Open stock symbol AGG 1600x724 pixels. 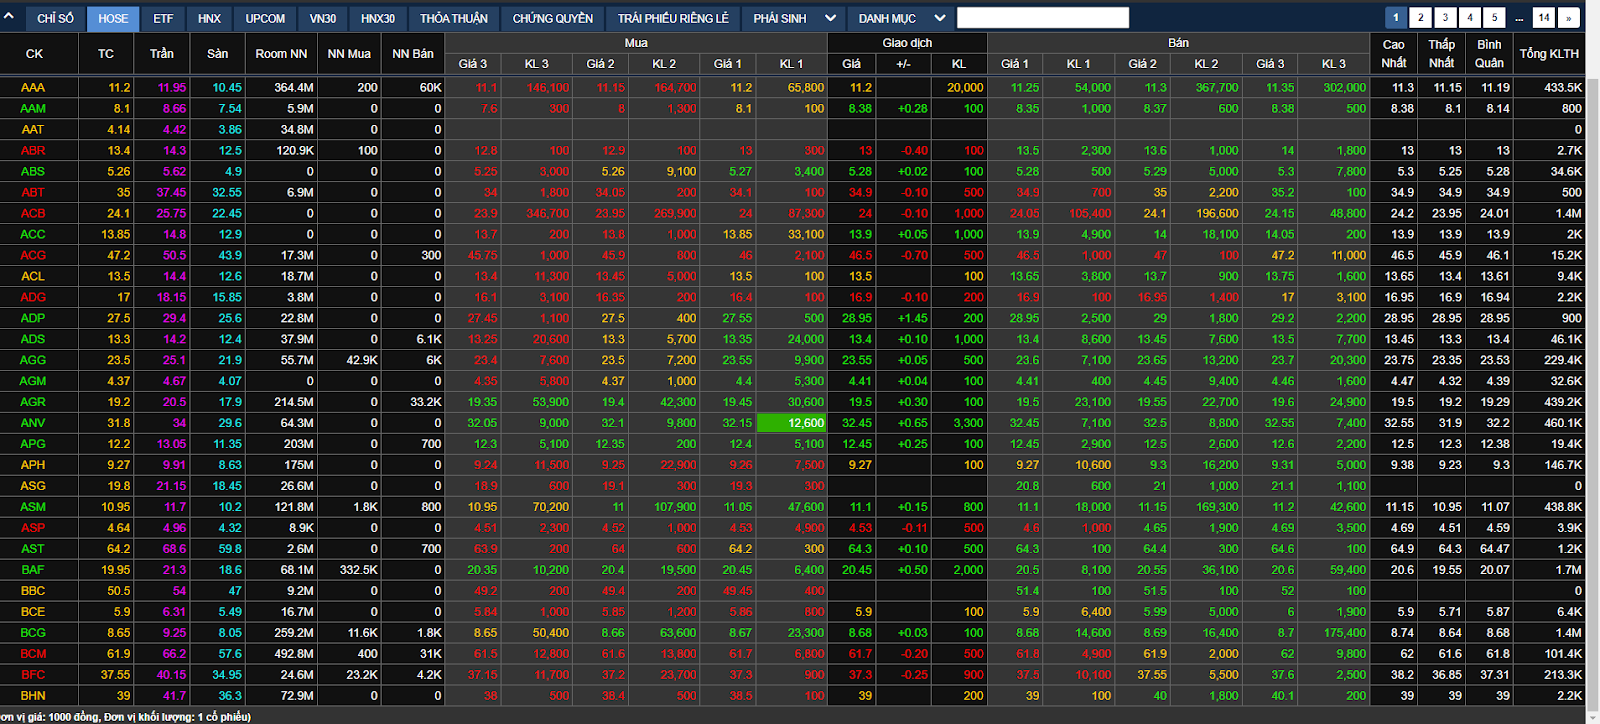pyautogui.click(x=33, y=361)
